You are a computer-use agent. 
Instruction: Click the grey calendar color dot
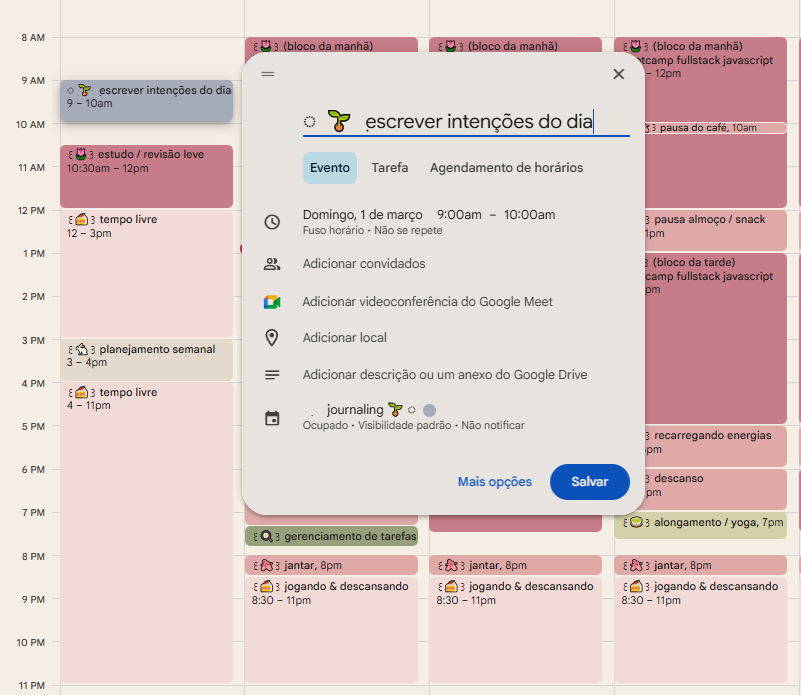[430, 410]
